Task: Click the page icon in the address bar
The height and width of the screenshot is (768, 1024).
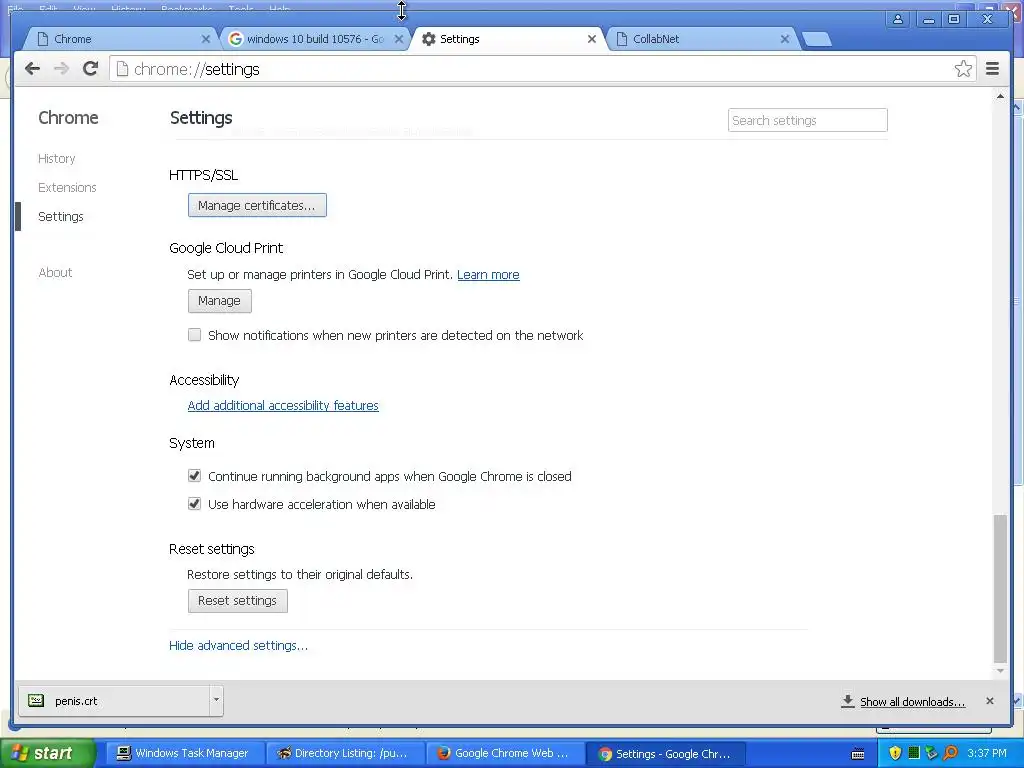Action: 122,69
